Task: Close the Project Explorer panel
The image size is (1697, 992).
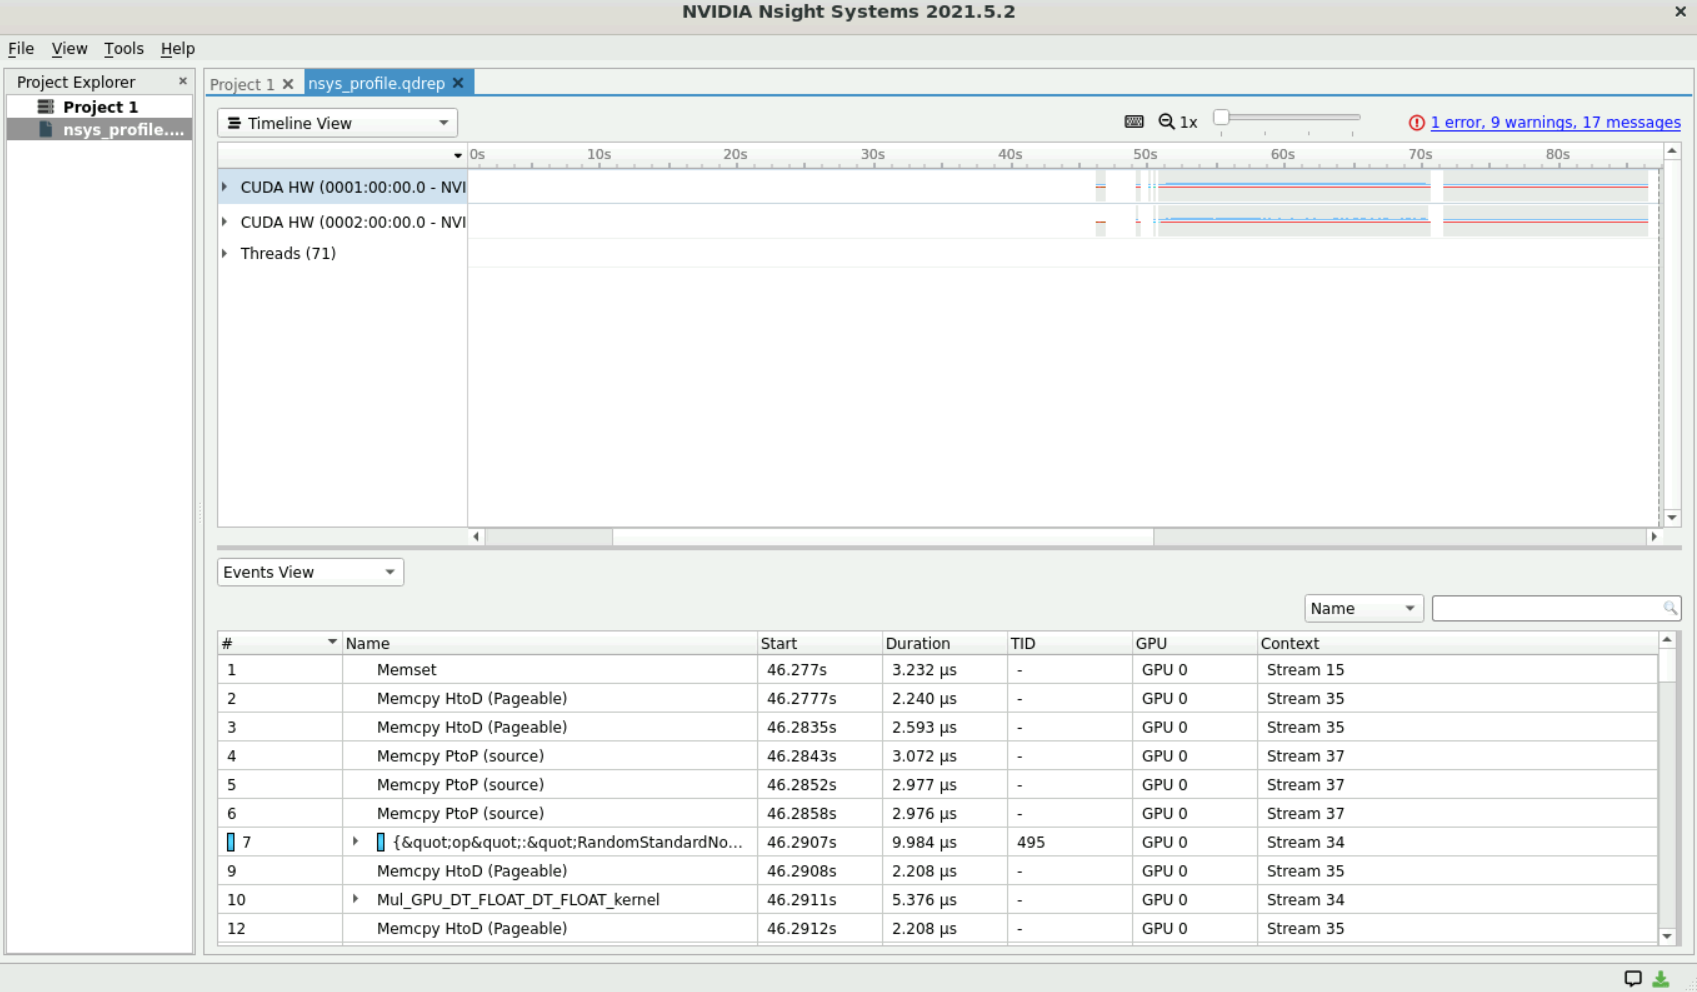Action: [182, 81]
